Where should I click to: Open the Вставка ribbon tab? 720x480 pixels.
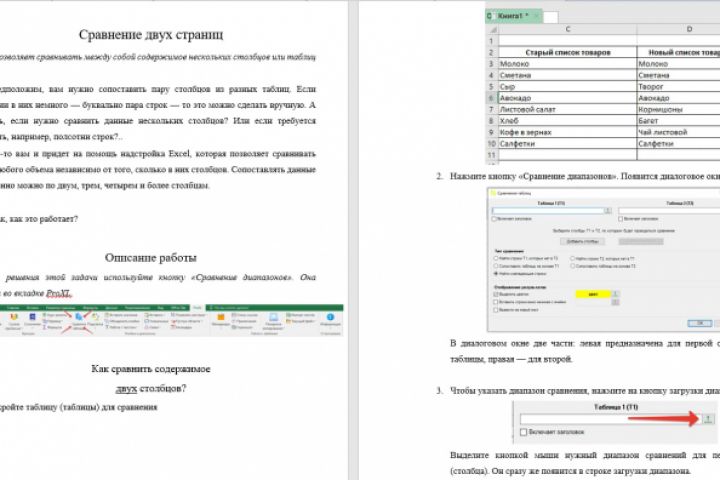pos(32,307)
